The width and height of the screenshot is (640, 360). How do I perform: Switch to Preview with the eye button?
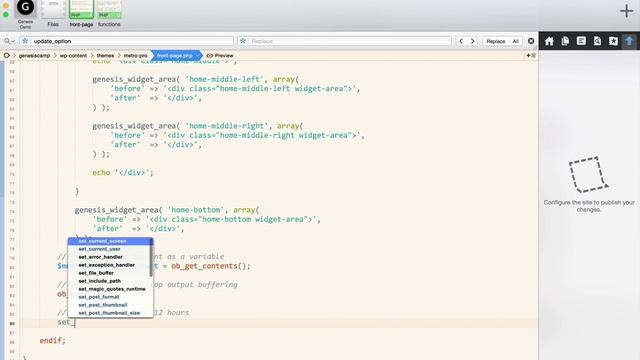coord(220,56)
